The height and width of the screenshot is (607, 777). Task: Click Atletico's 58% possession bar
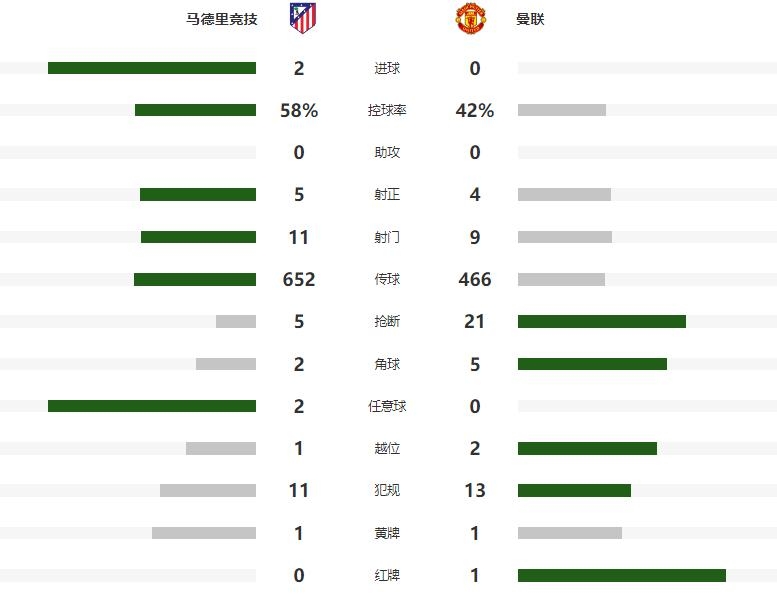(195, 110)
